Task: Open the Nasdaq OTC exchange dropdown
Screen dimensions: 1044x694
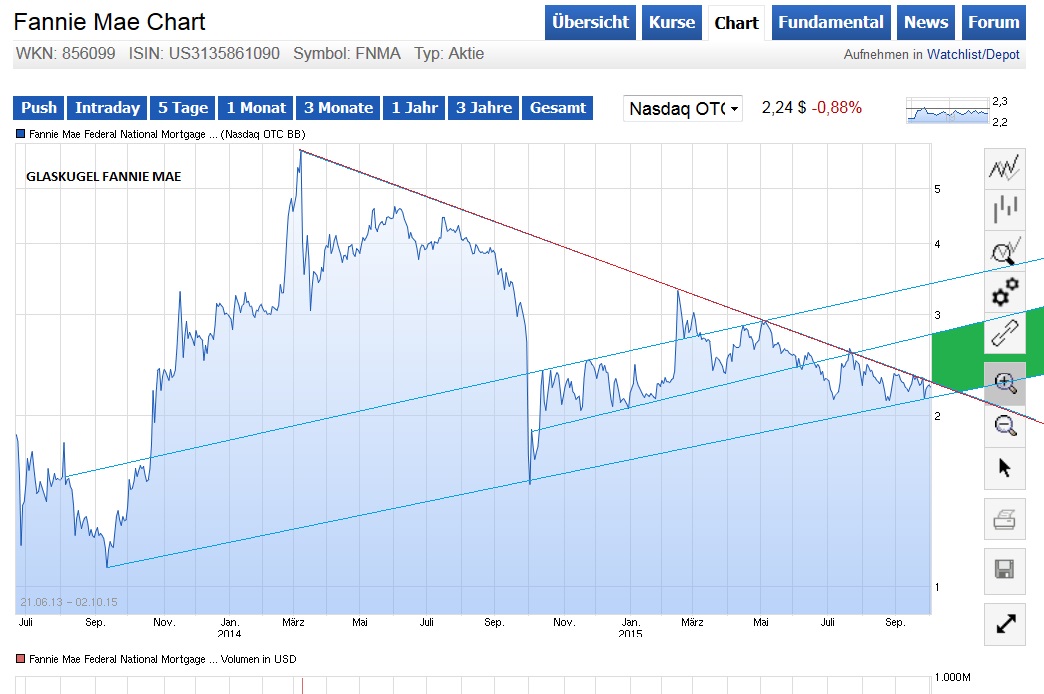Action: [x=682, y=109]
